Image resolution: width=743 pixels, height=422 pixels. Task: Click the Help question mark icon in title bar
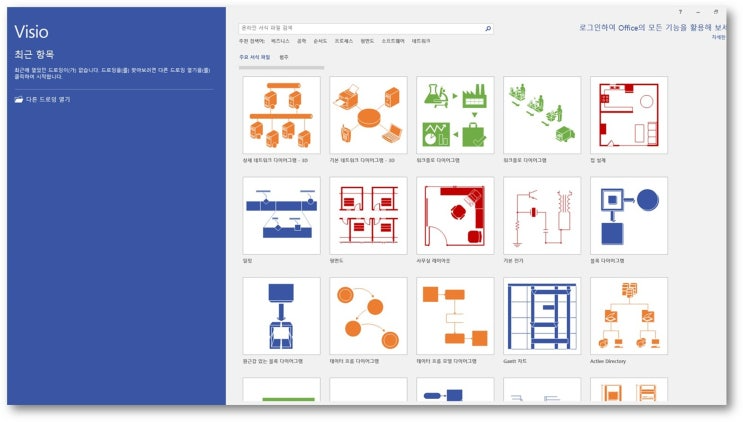680,12
